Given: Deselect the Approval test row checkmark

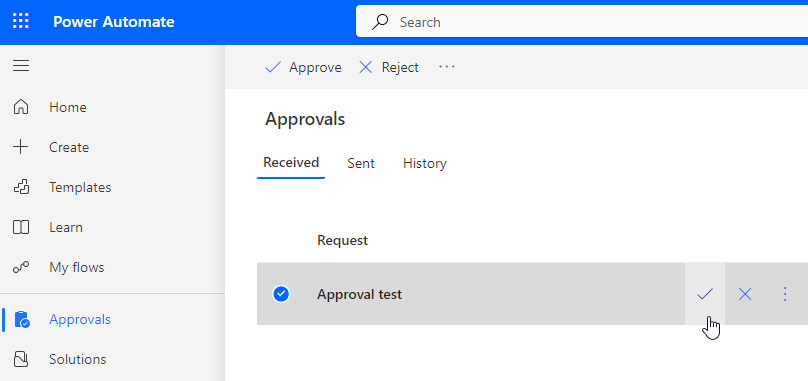Looking at the screenshot, I should (281, 294).
